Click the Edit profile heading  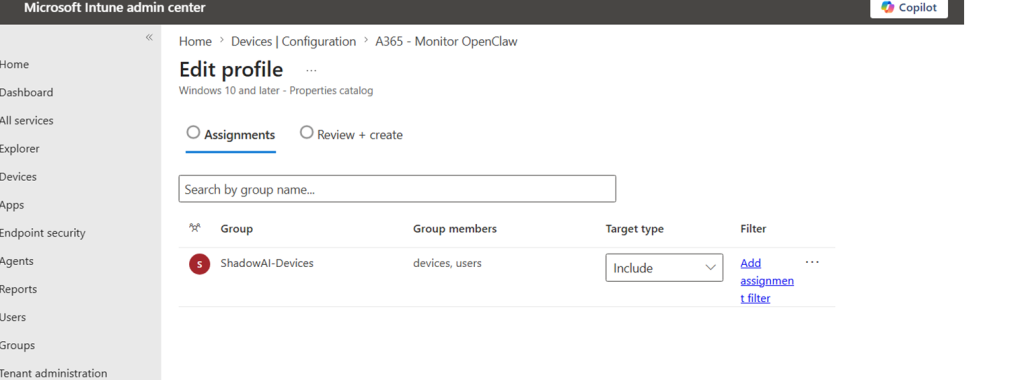click(x=231, y=70)
